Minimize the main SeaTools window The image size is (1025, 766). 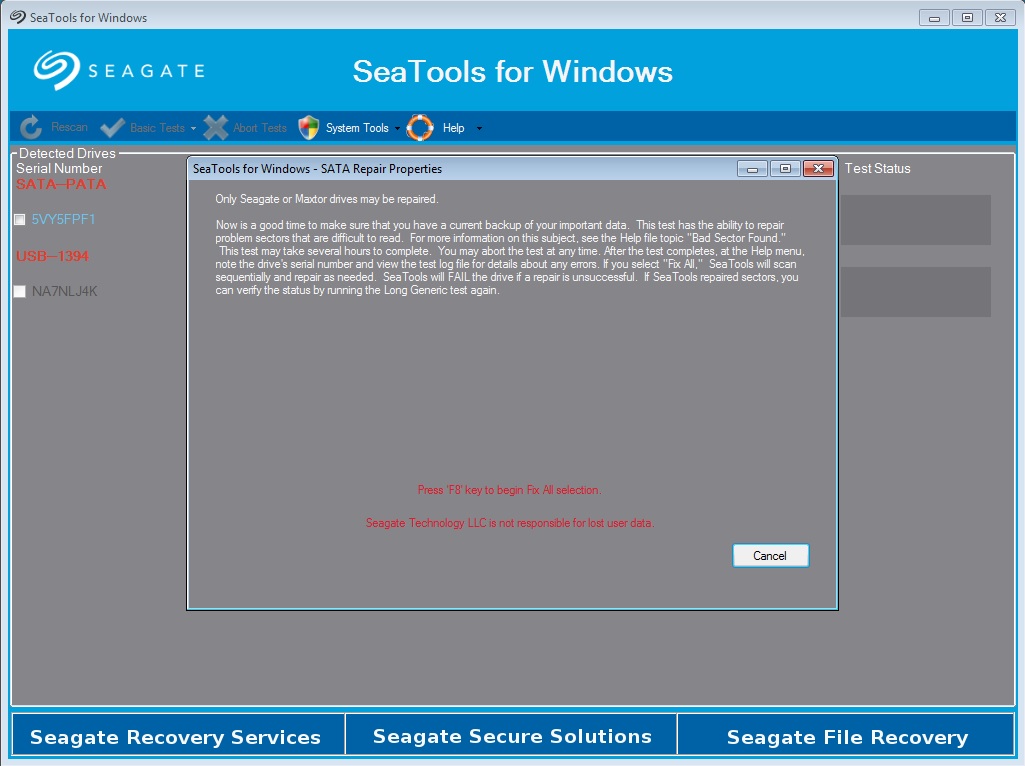pos(934,18)
